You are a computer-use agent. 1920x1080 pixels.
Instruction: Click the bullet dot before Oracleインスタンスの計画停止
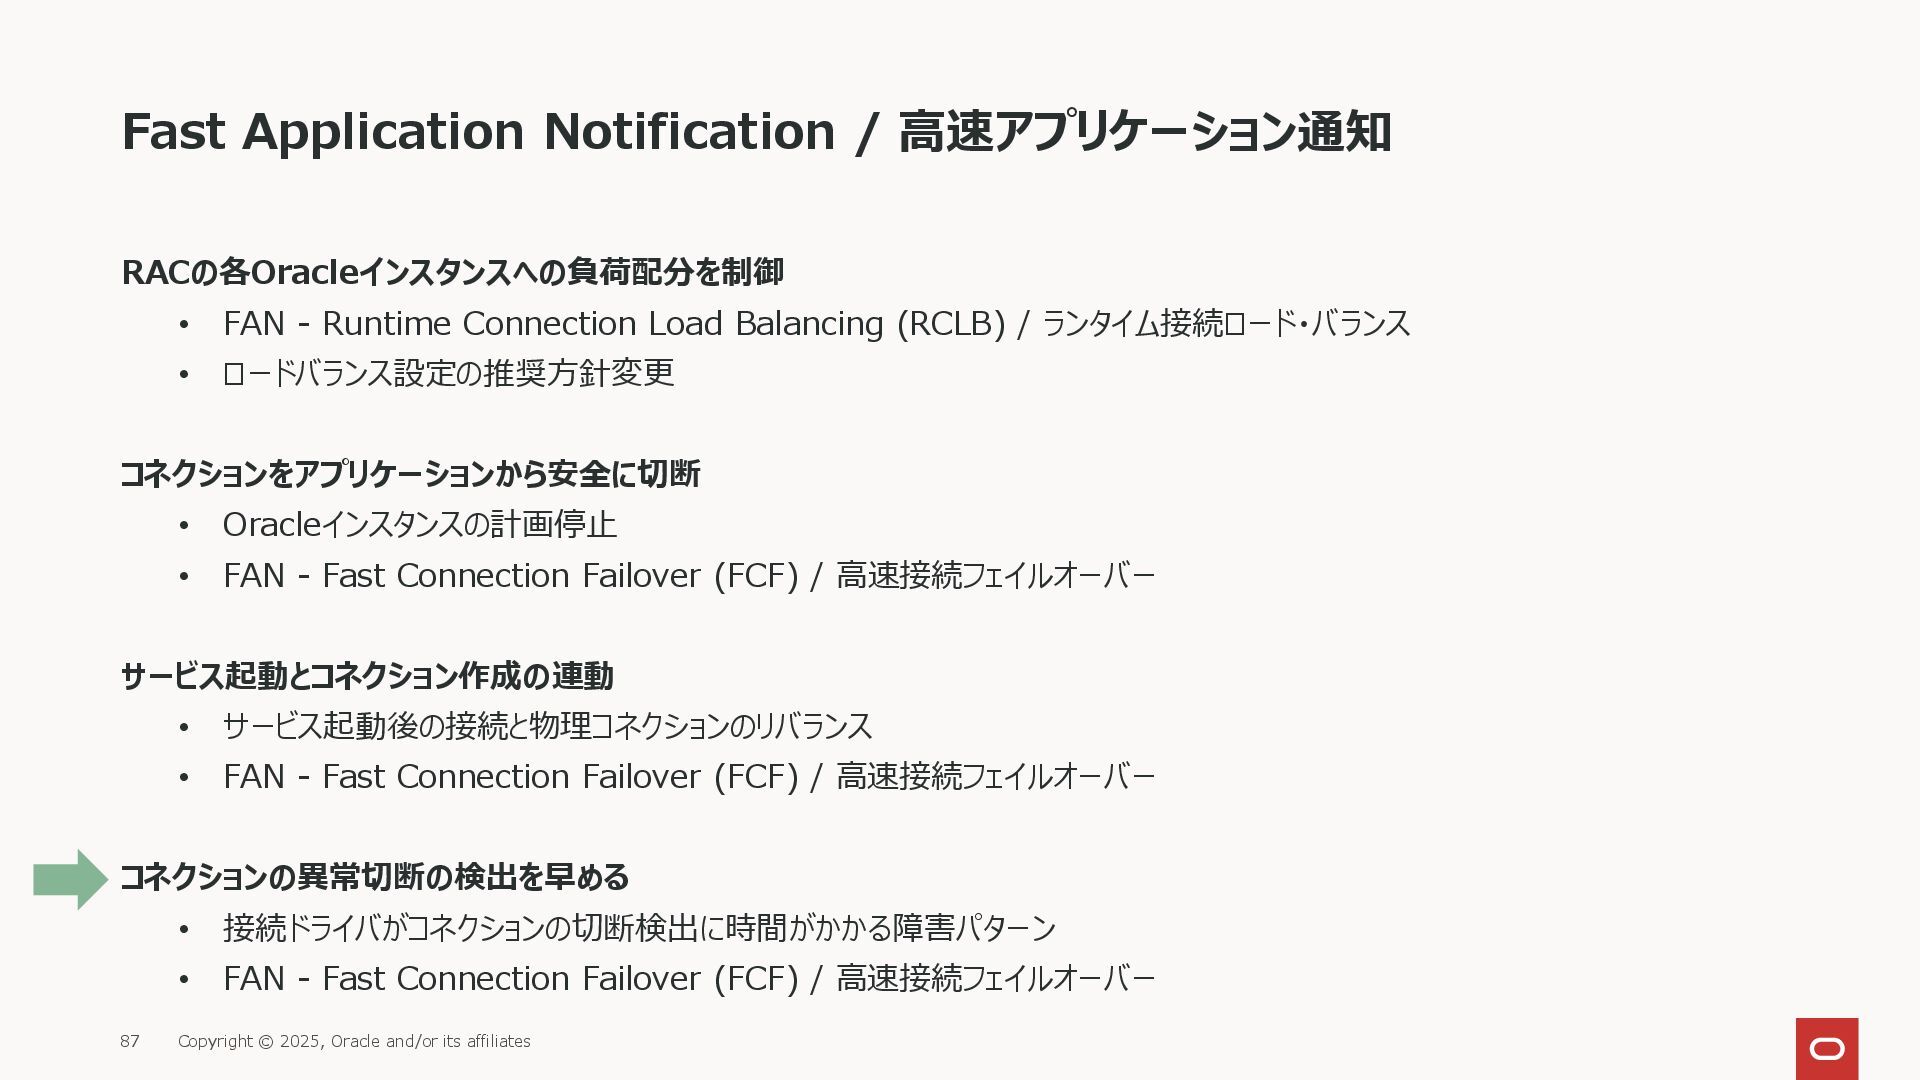[x=184, y=526]
